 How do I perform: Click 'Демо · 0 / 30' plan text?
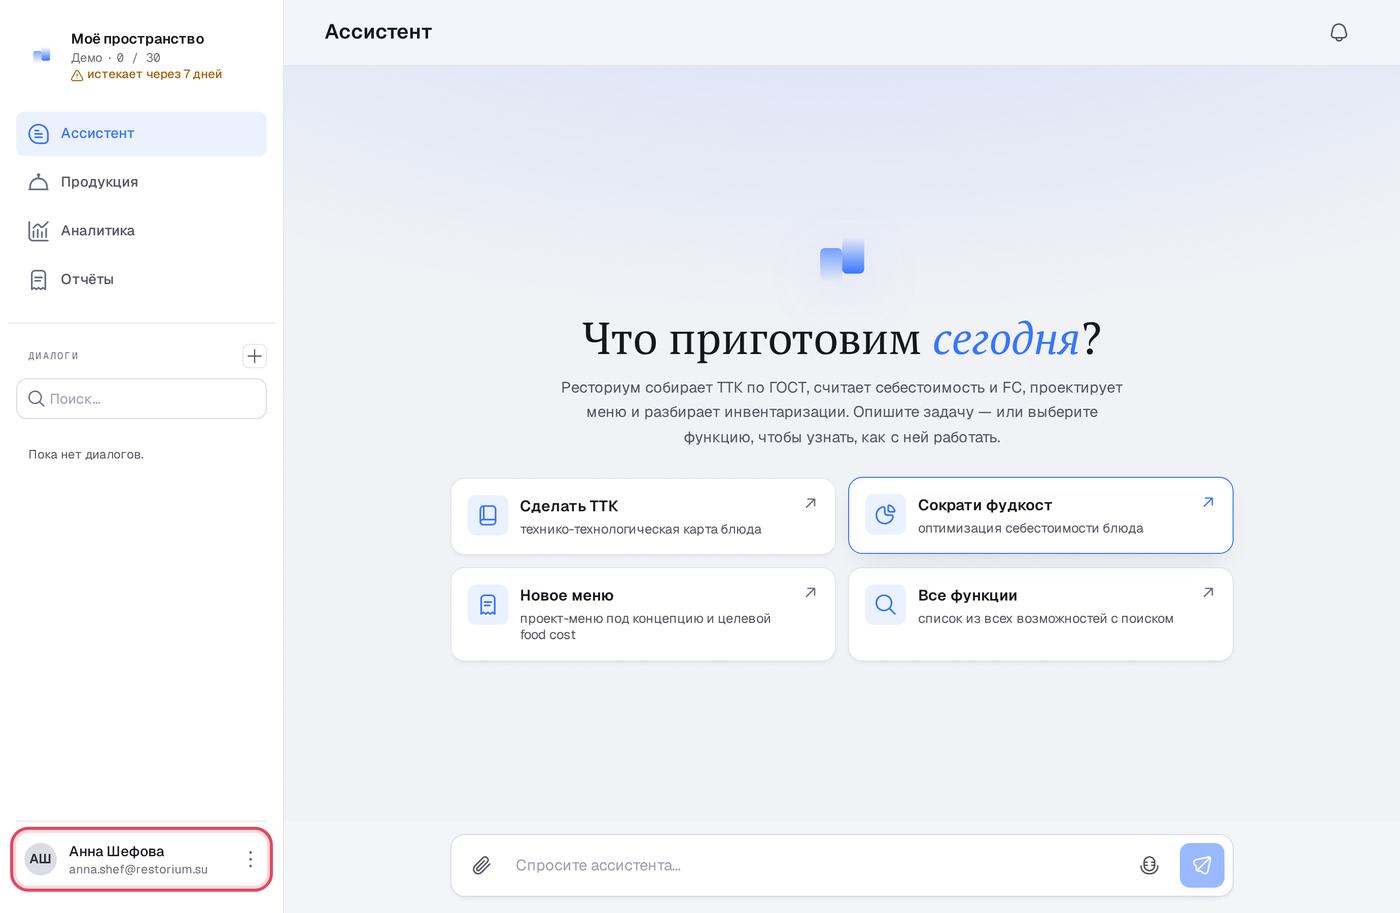tap(116, 58)
